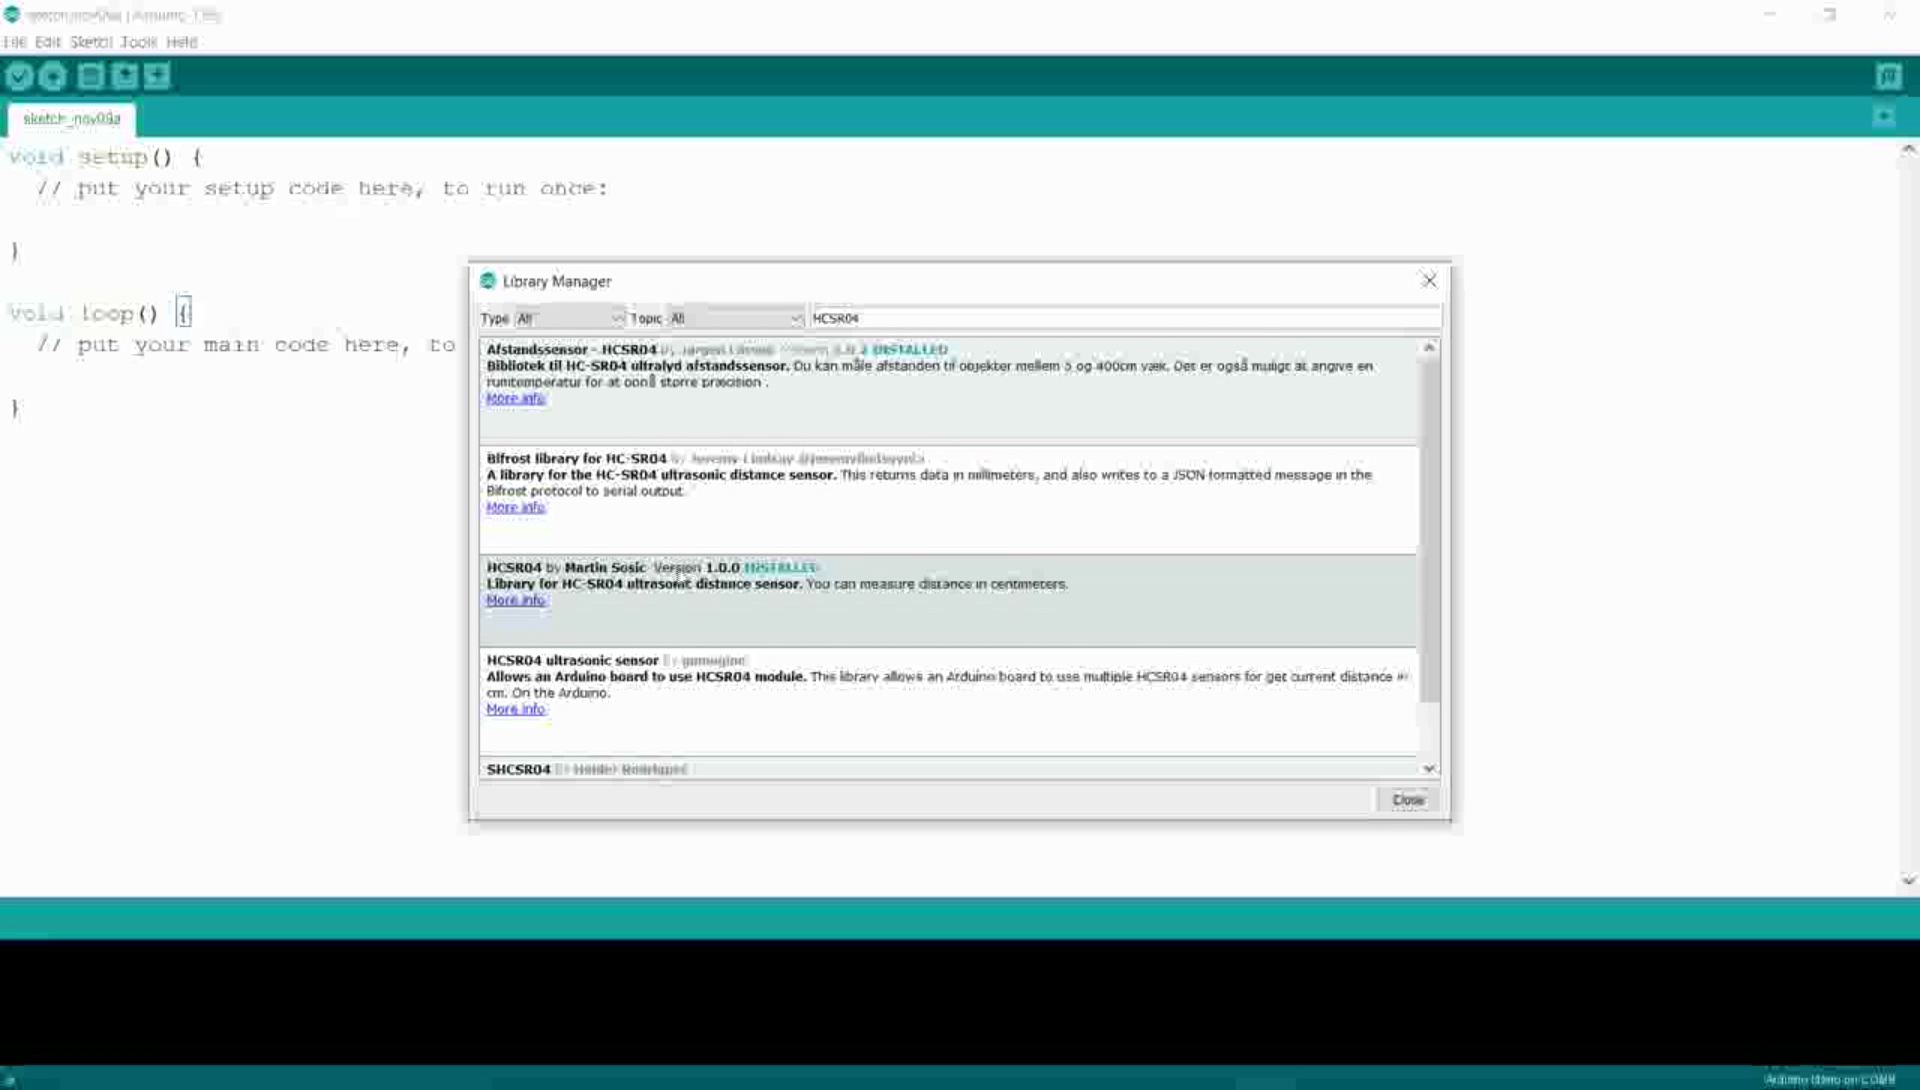Open More info for Bifrost library

tap(515, 507)
